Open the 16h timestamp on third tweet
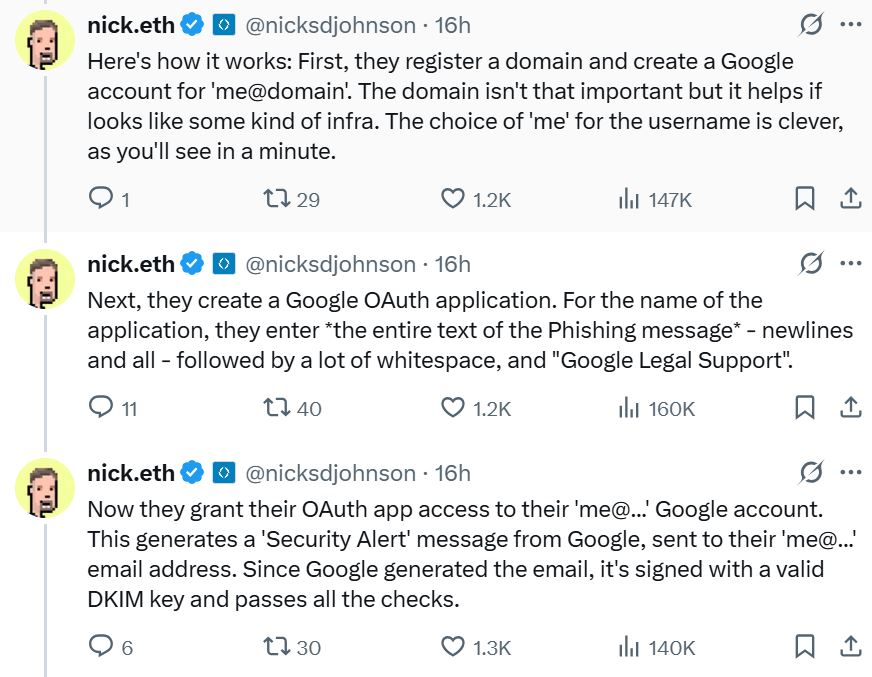The image size is (872, 677). 453,473
